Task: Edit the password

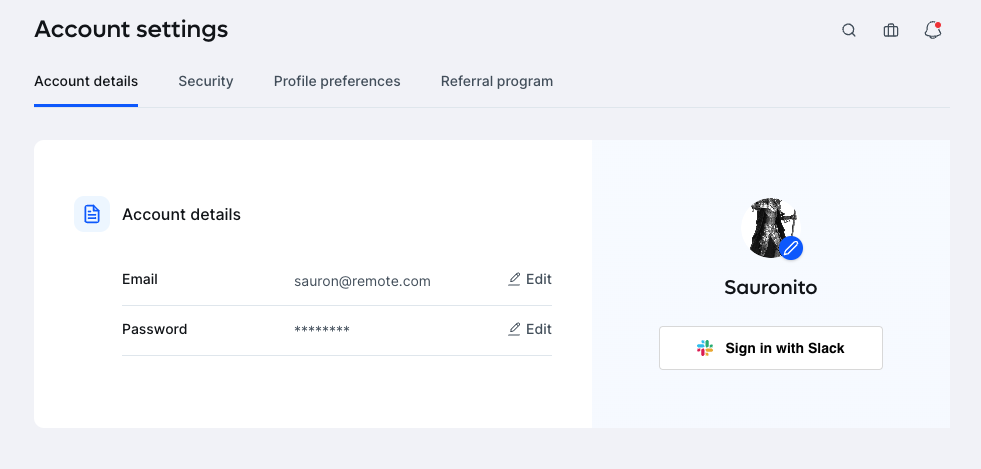Action: point(530,329)
